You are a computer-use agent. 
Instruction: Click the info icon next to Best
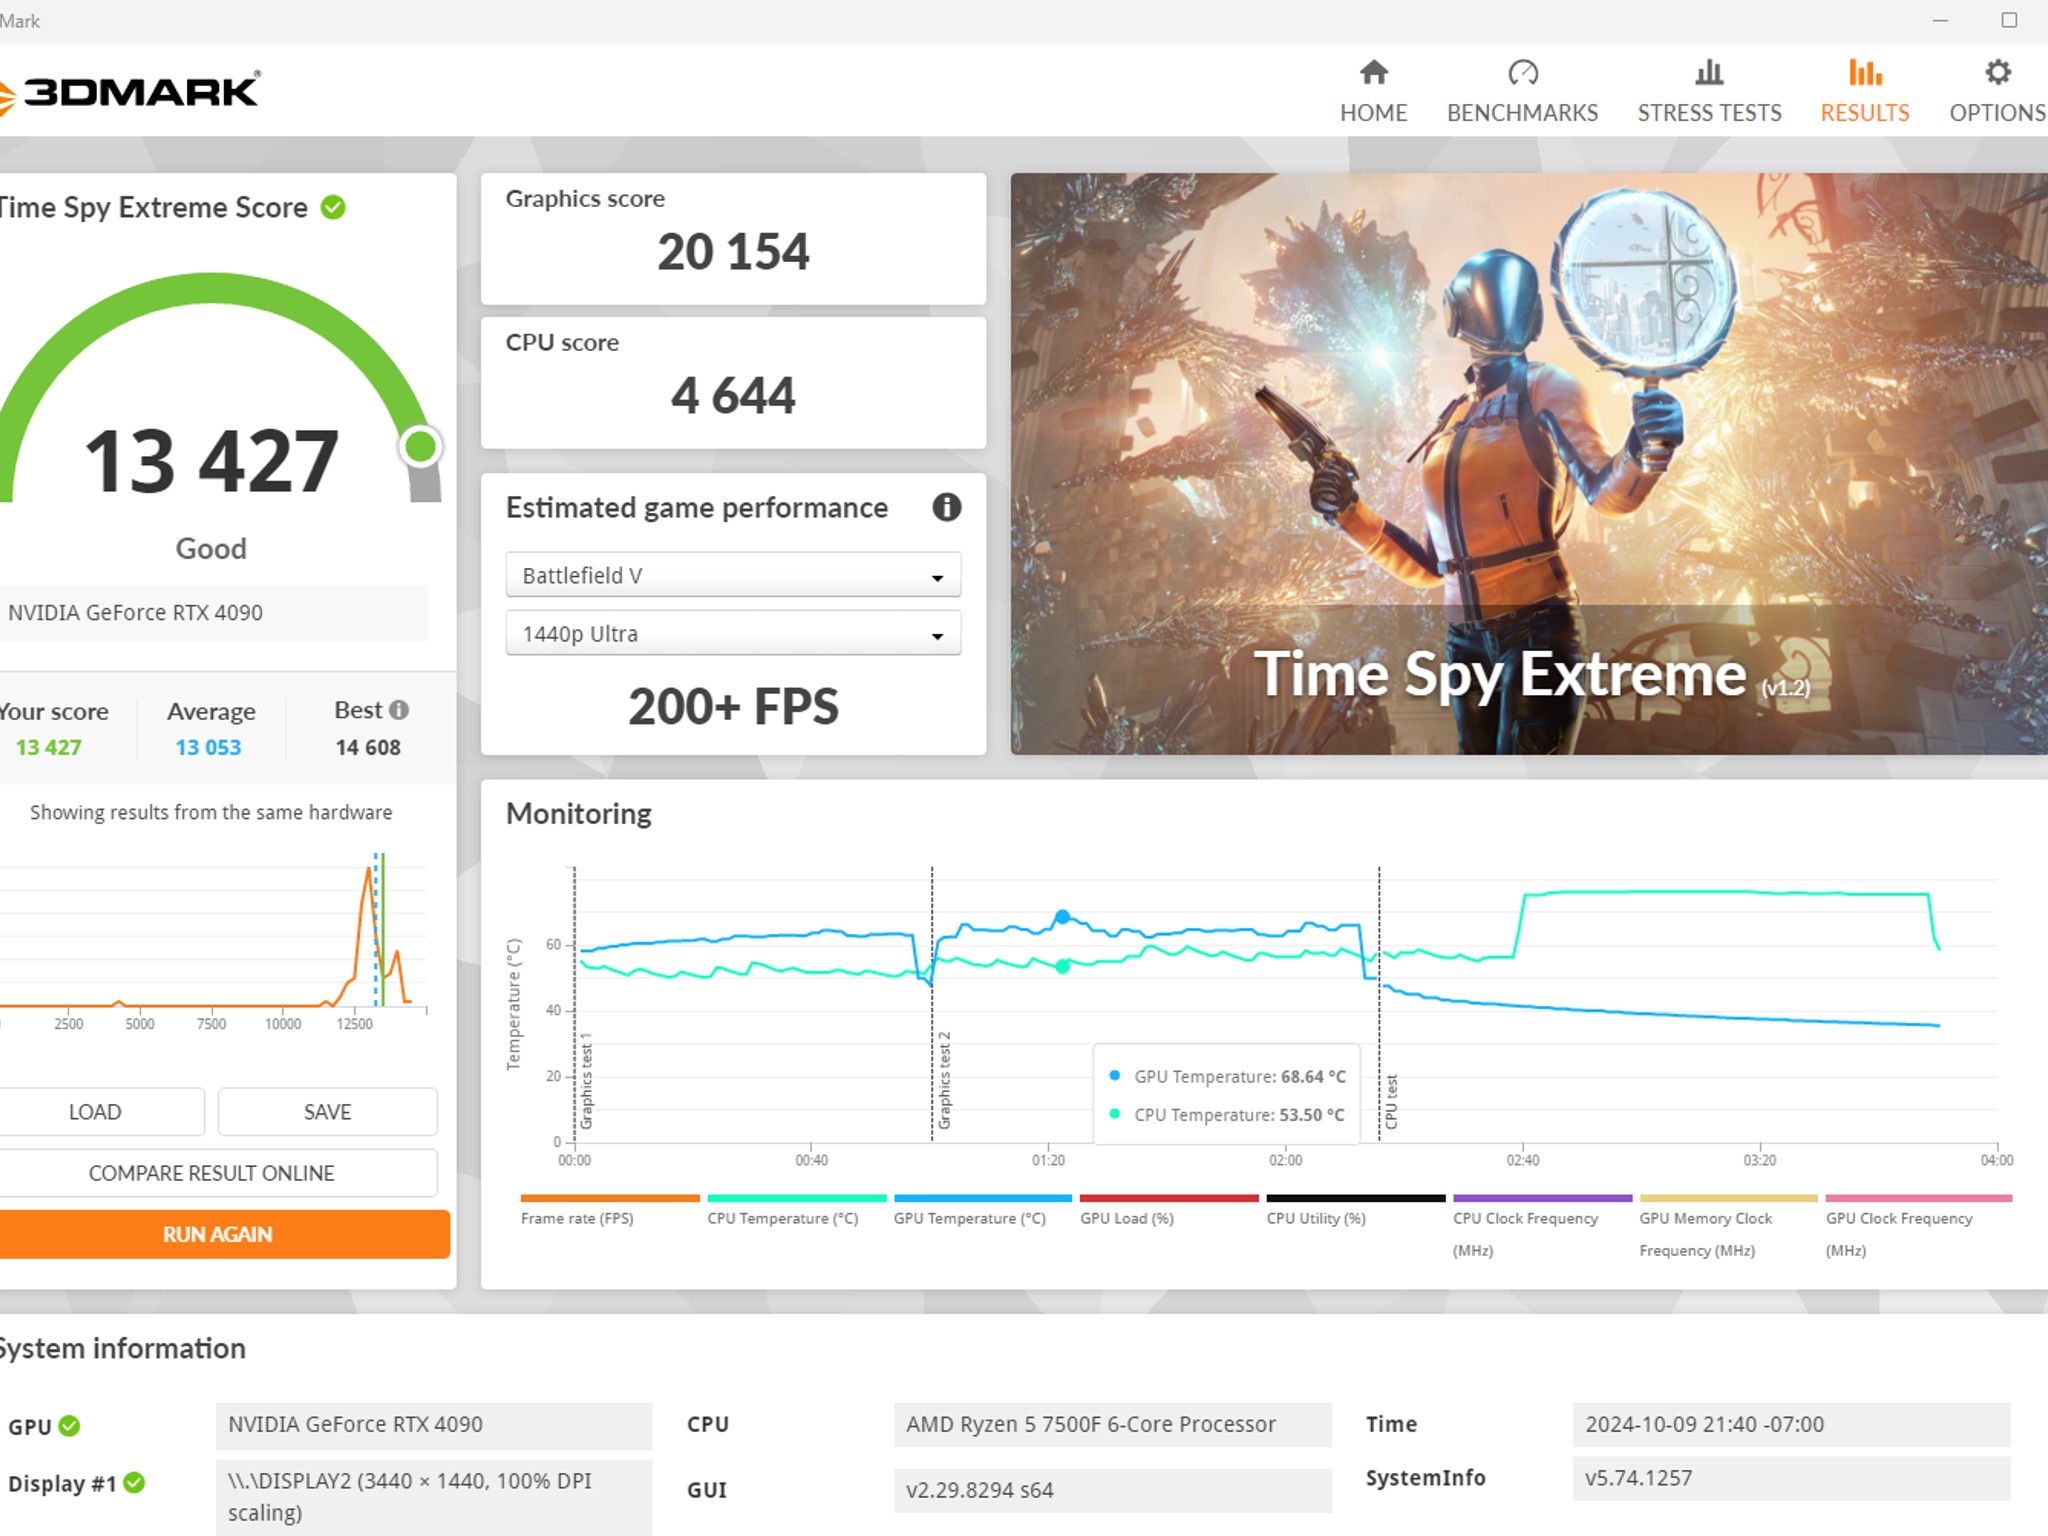[399, 710]
